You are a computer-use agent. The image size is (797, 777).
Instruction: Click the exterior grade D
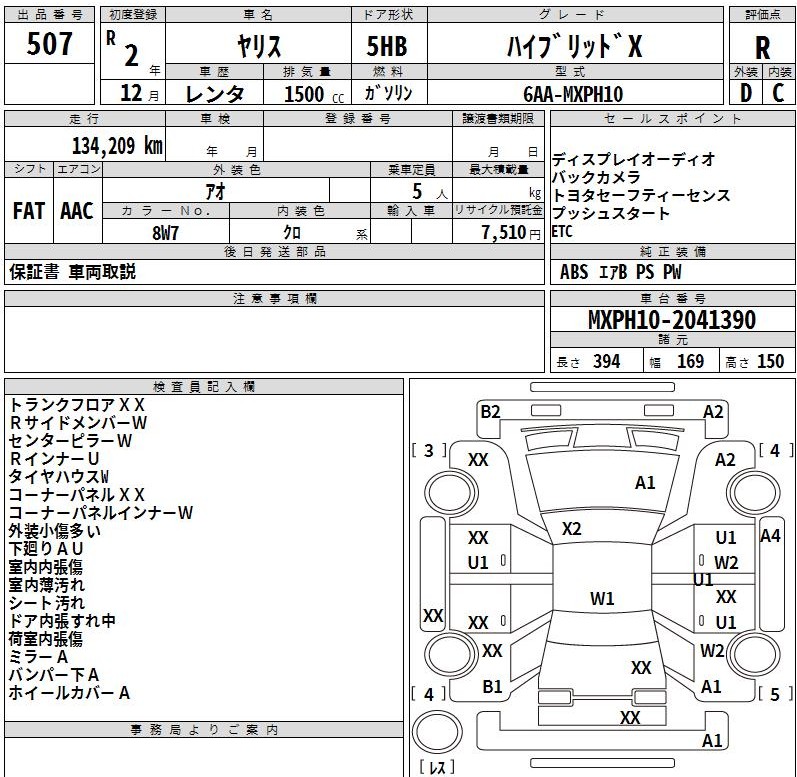[x=746, y=93]
